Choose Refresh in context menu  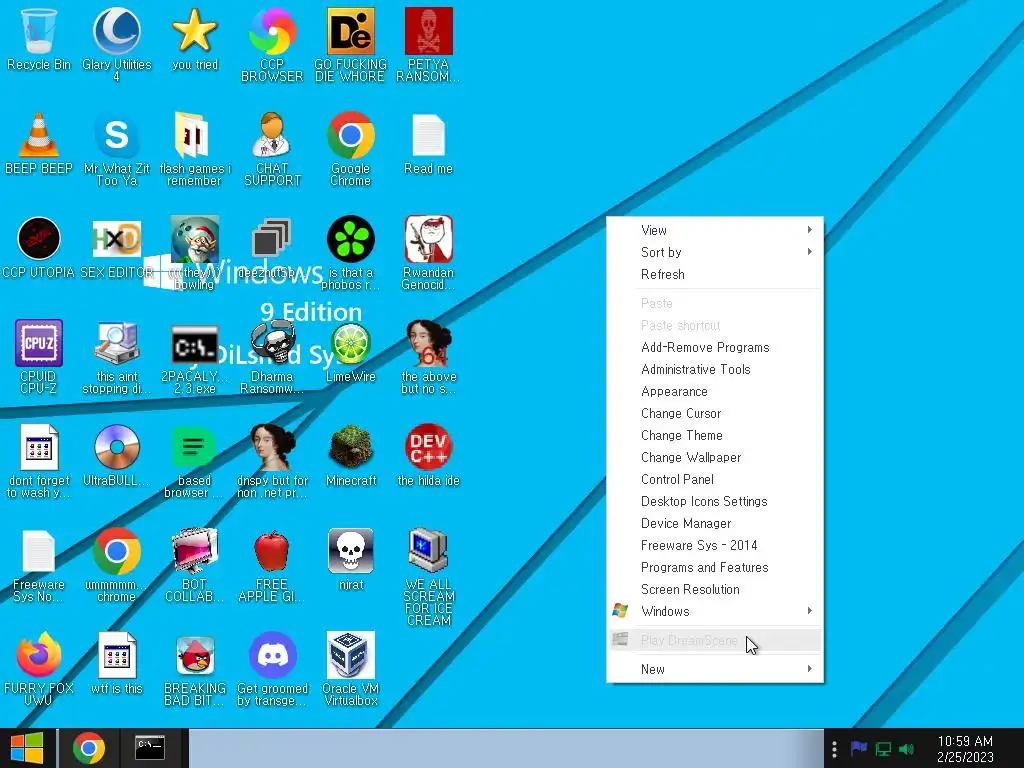714,274
